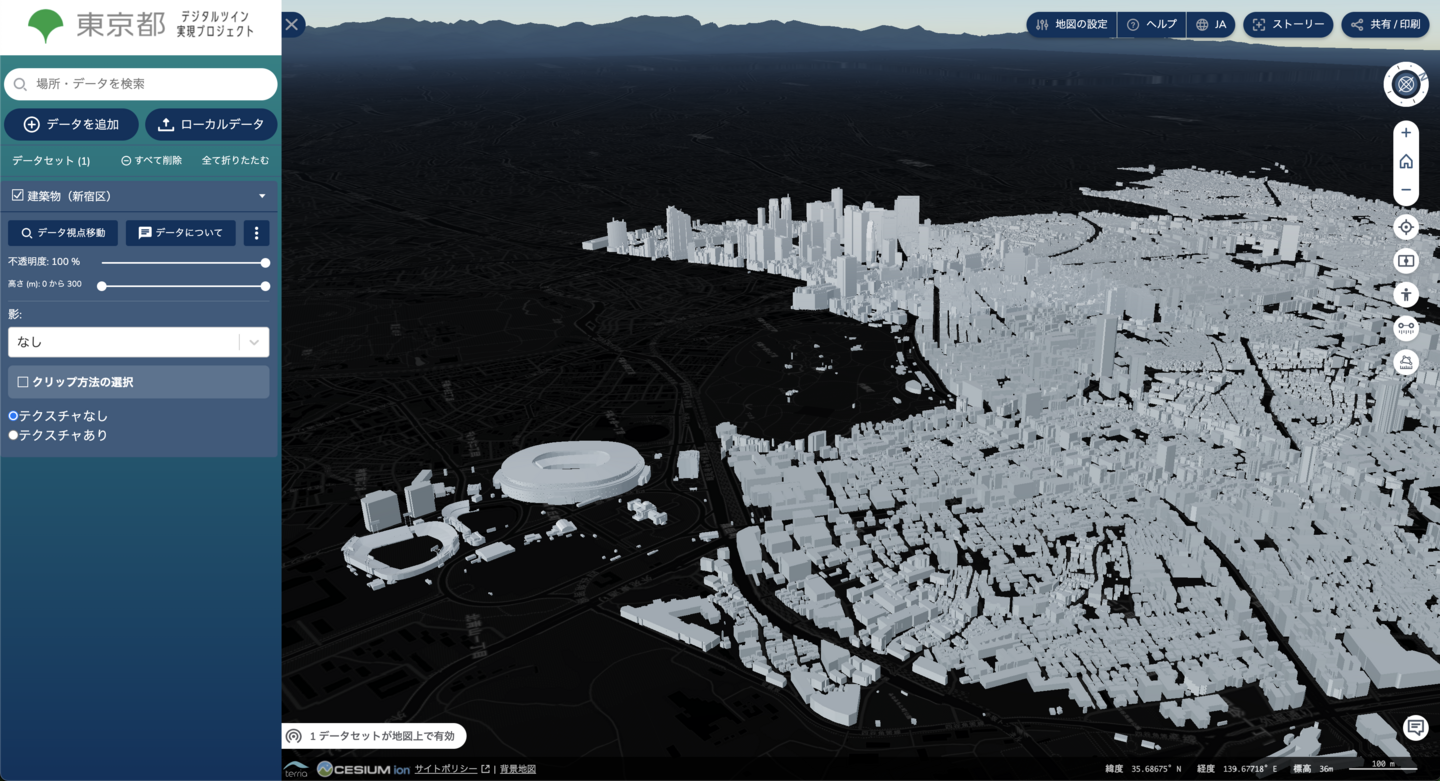Click the compass gyroscope icon
This screenshot has width=1440, height=781.
click(1406, 84)
